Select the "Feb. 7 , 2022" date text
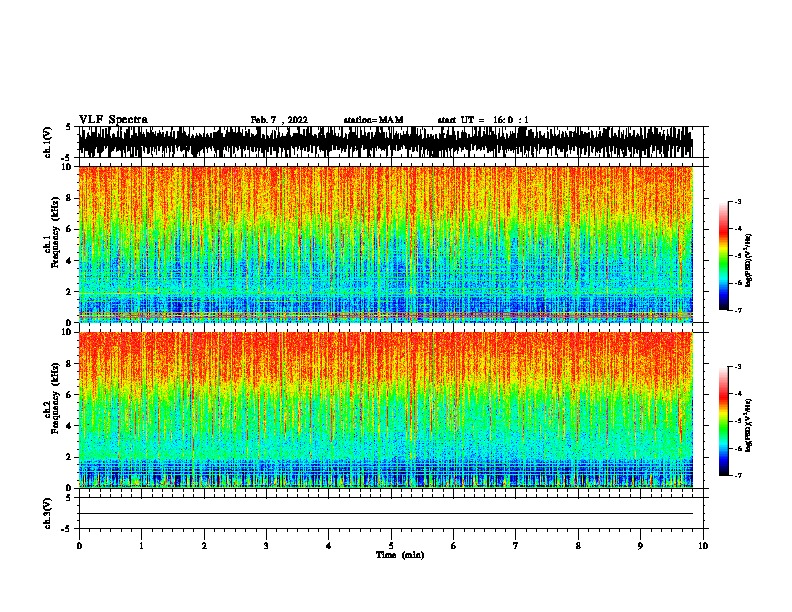This screenshot has height=612, width=792. coord(279,120)
